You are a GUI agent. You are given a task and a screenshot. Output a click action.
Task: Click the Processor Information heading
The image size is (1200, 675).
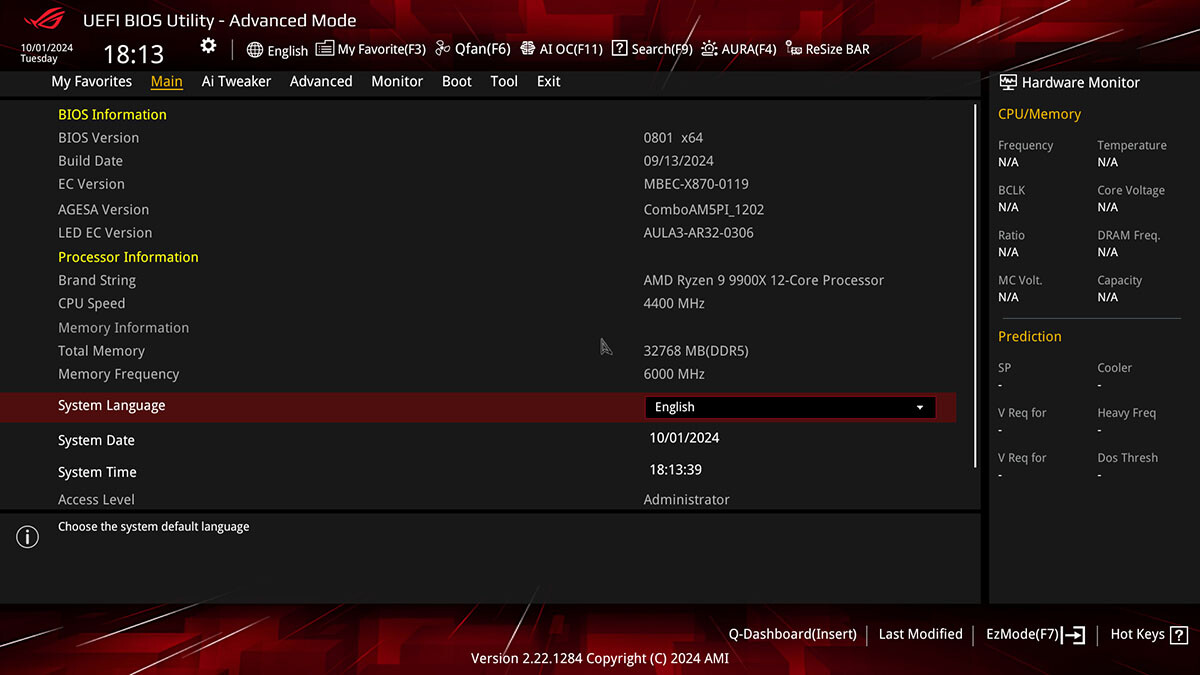pyautogui.click(x=128, y=257)
